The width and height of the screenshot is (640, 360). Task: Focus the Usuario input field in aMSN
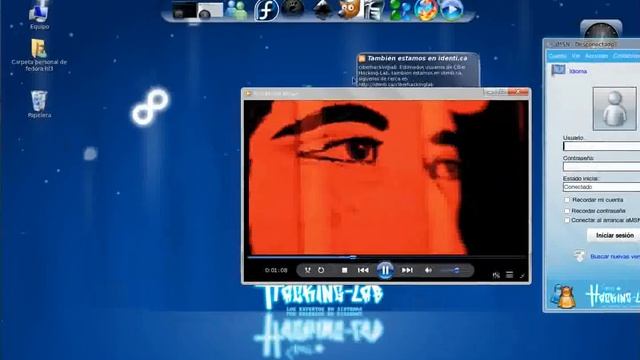[x=602, y=146]
